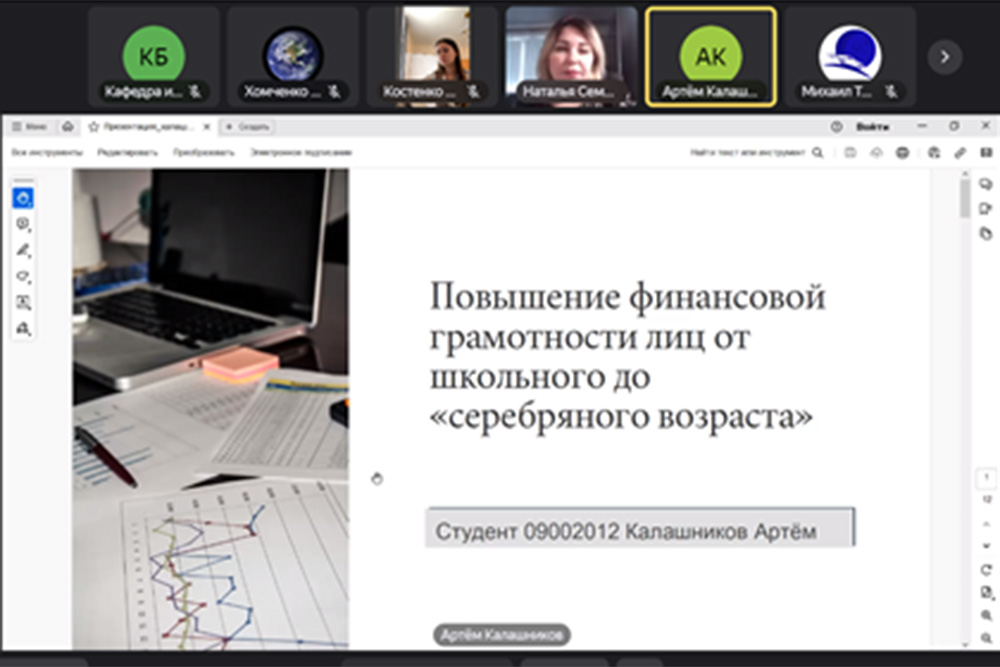Switch to the Преобразовать tab
The width and height of the screenshot is (1000, 667).
(x=203, y=153)
